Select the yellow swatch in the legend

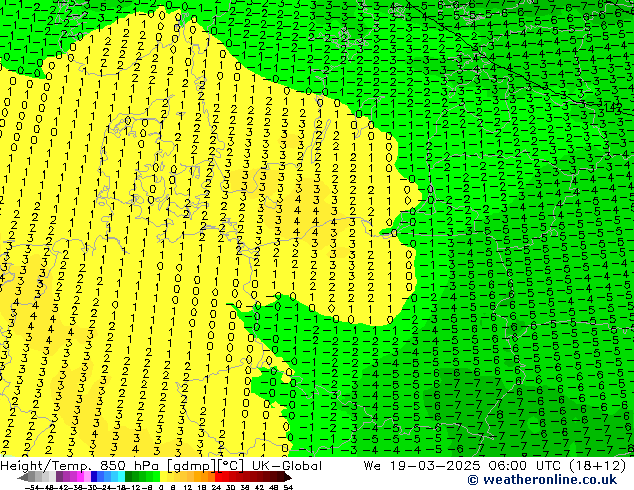click(163, 477)
